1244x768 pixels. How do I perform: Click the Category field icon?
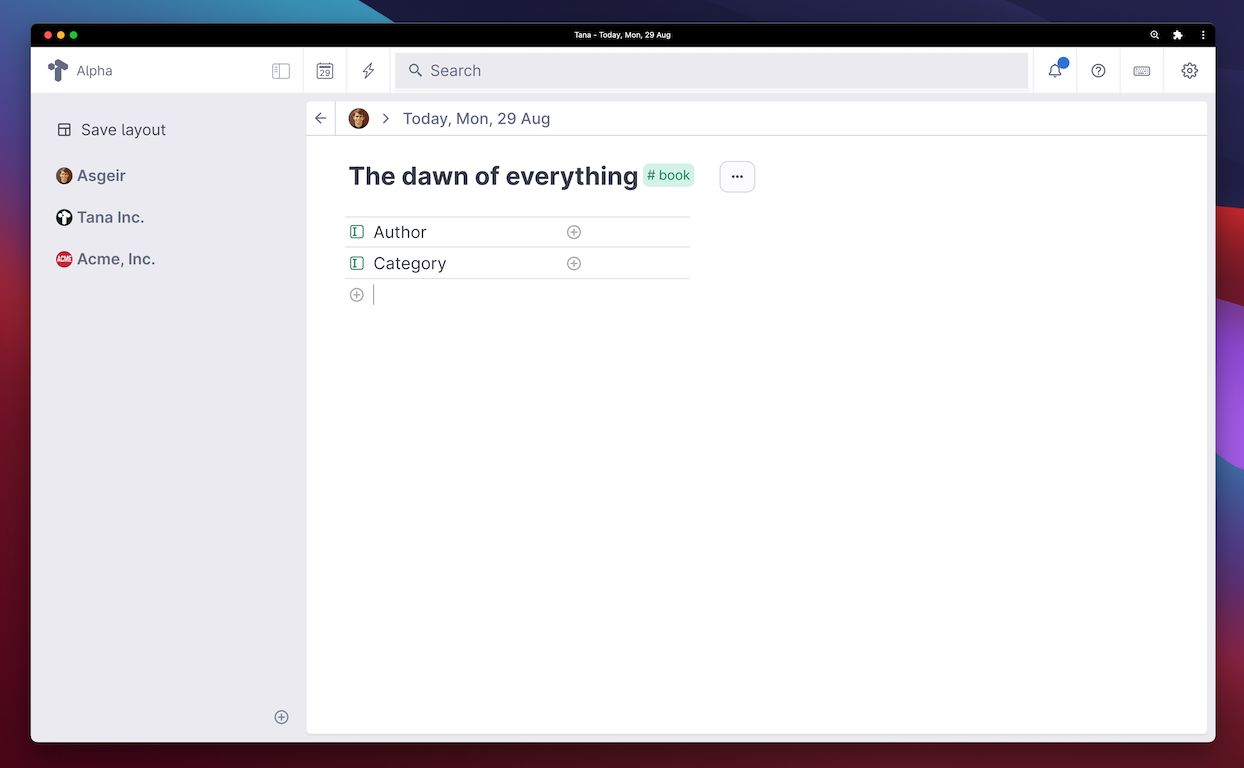pos(357,264)
